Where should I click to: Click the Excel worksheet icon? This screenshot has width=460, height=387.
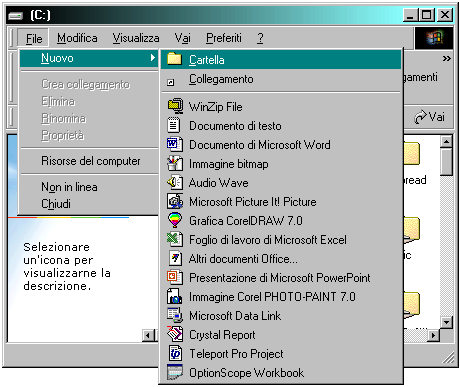tap(175, 239)
